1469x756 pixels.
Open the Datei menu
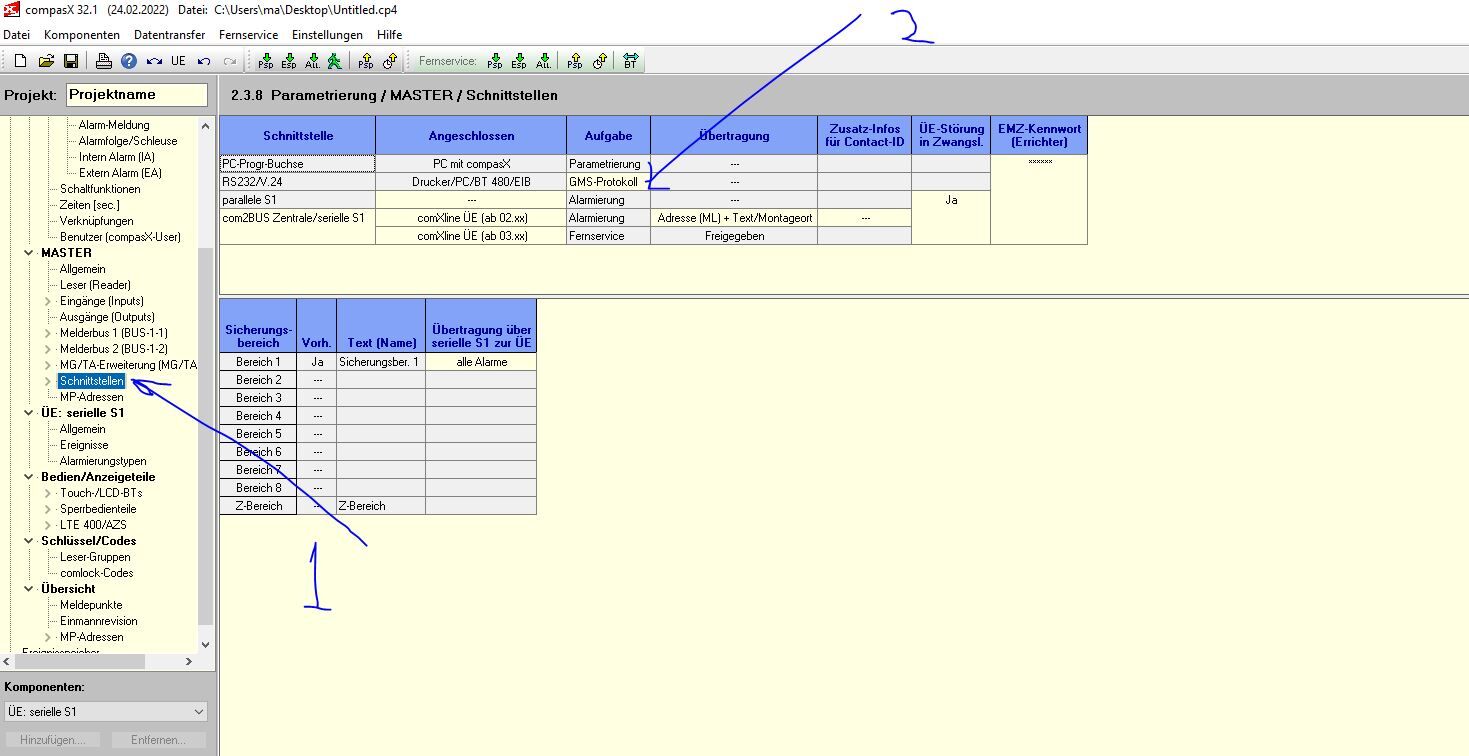click(x=17, y=35)
